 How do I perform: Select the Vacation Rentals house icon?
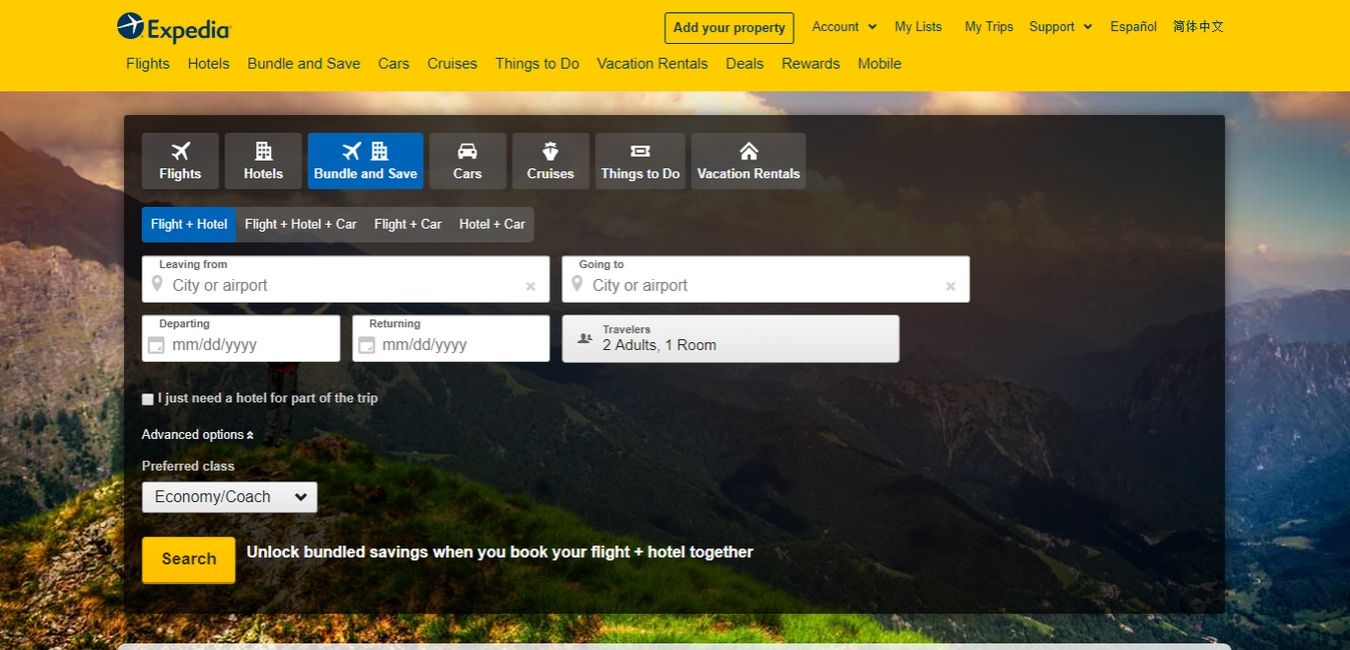click(x=748, y=151)
